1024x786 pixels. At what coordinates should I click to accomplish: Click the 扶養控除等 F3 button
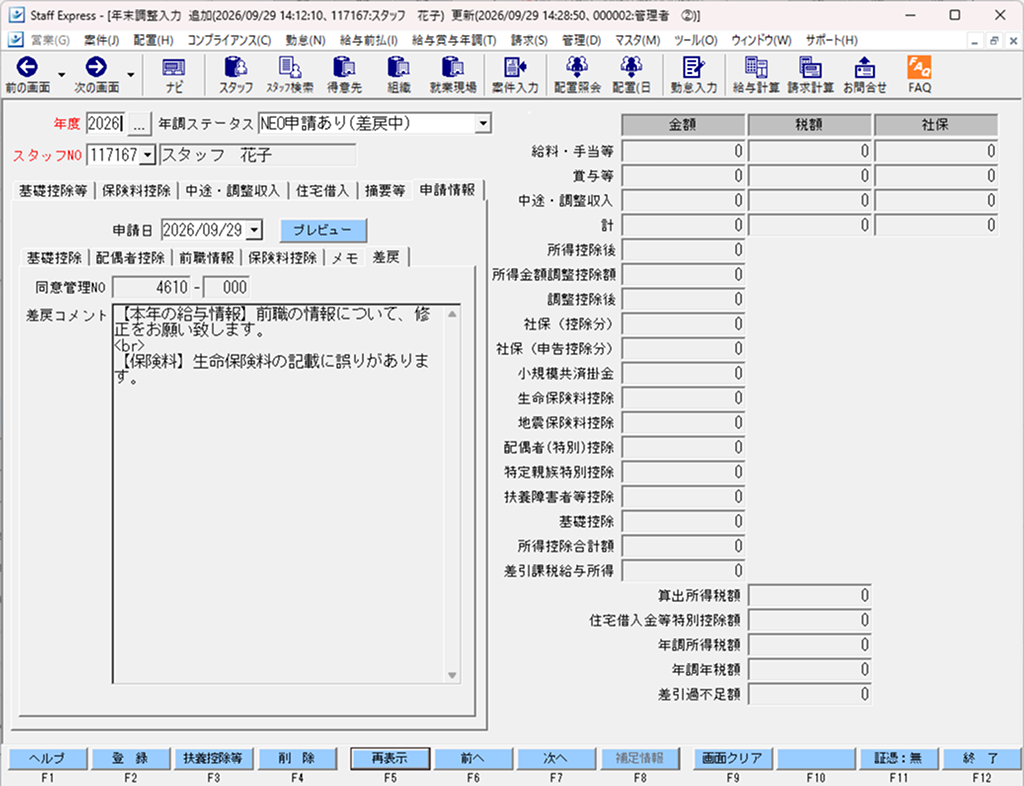pos(213,759)
